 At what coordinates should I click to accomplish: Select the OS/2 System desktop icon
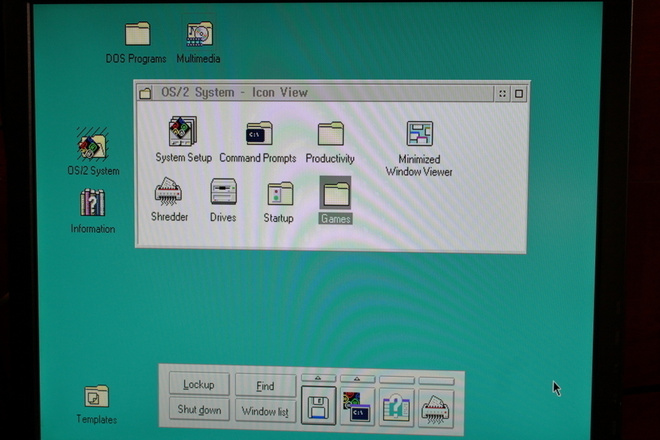click(x=93, y=144)
